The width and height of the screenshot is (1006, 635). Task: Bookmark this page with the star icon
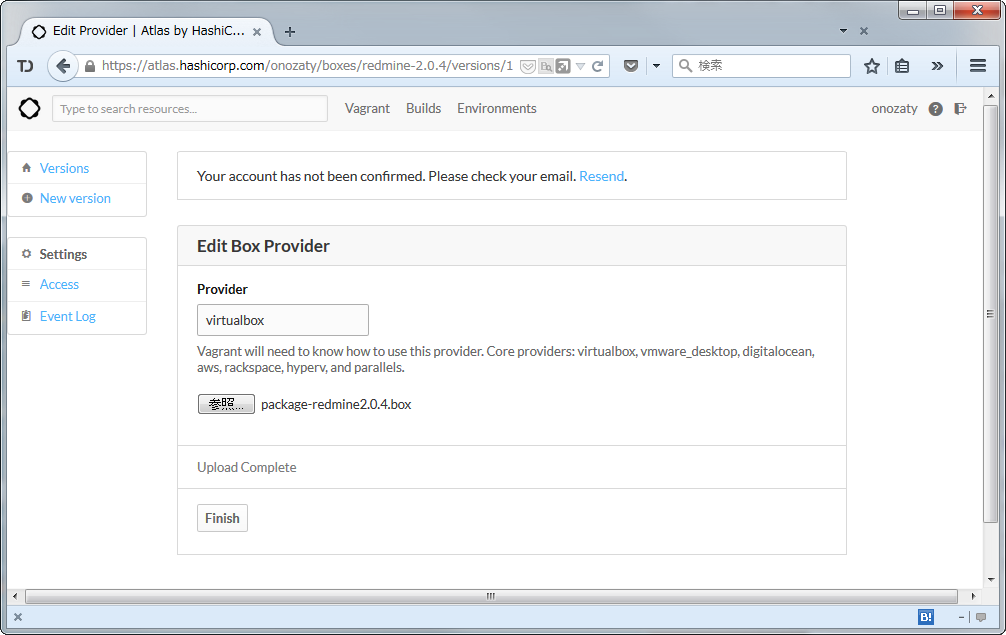tap(871, 66)
